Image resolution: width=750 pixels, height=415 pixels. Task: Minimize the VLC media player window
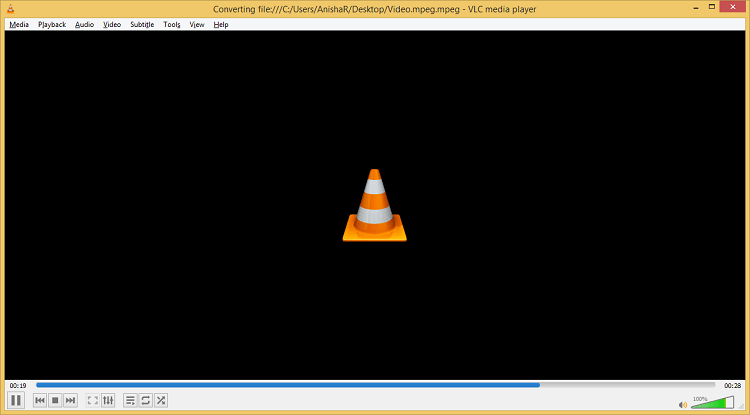695,7
